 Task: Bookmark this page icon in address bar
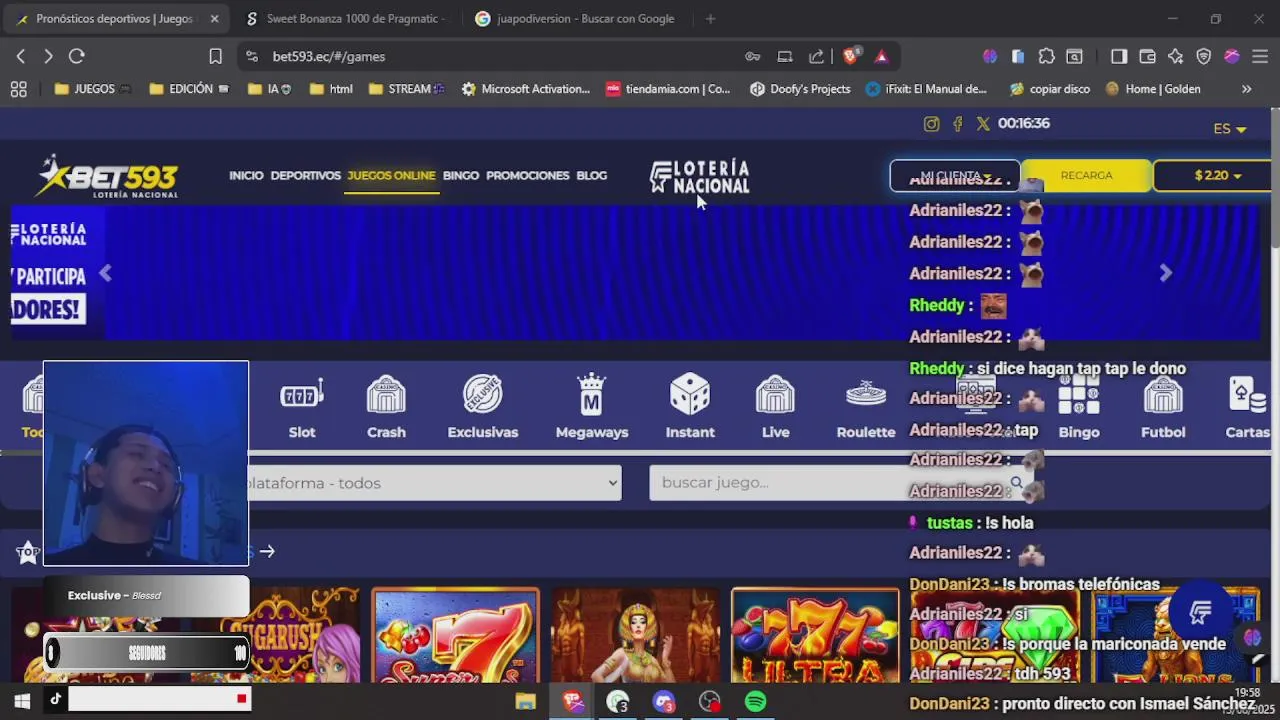coord(215,56)
